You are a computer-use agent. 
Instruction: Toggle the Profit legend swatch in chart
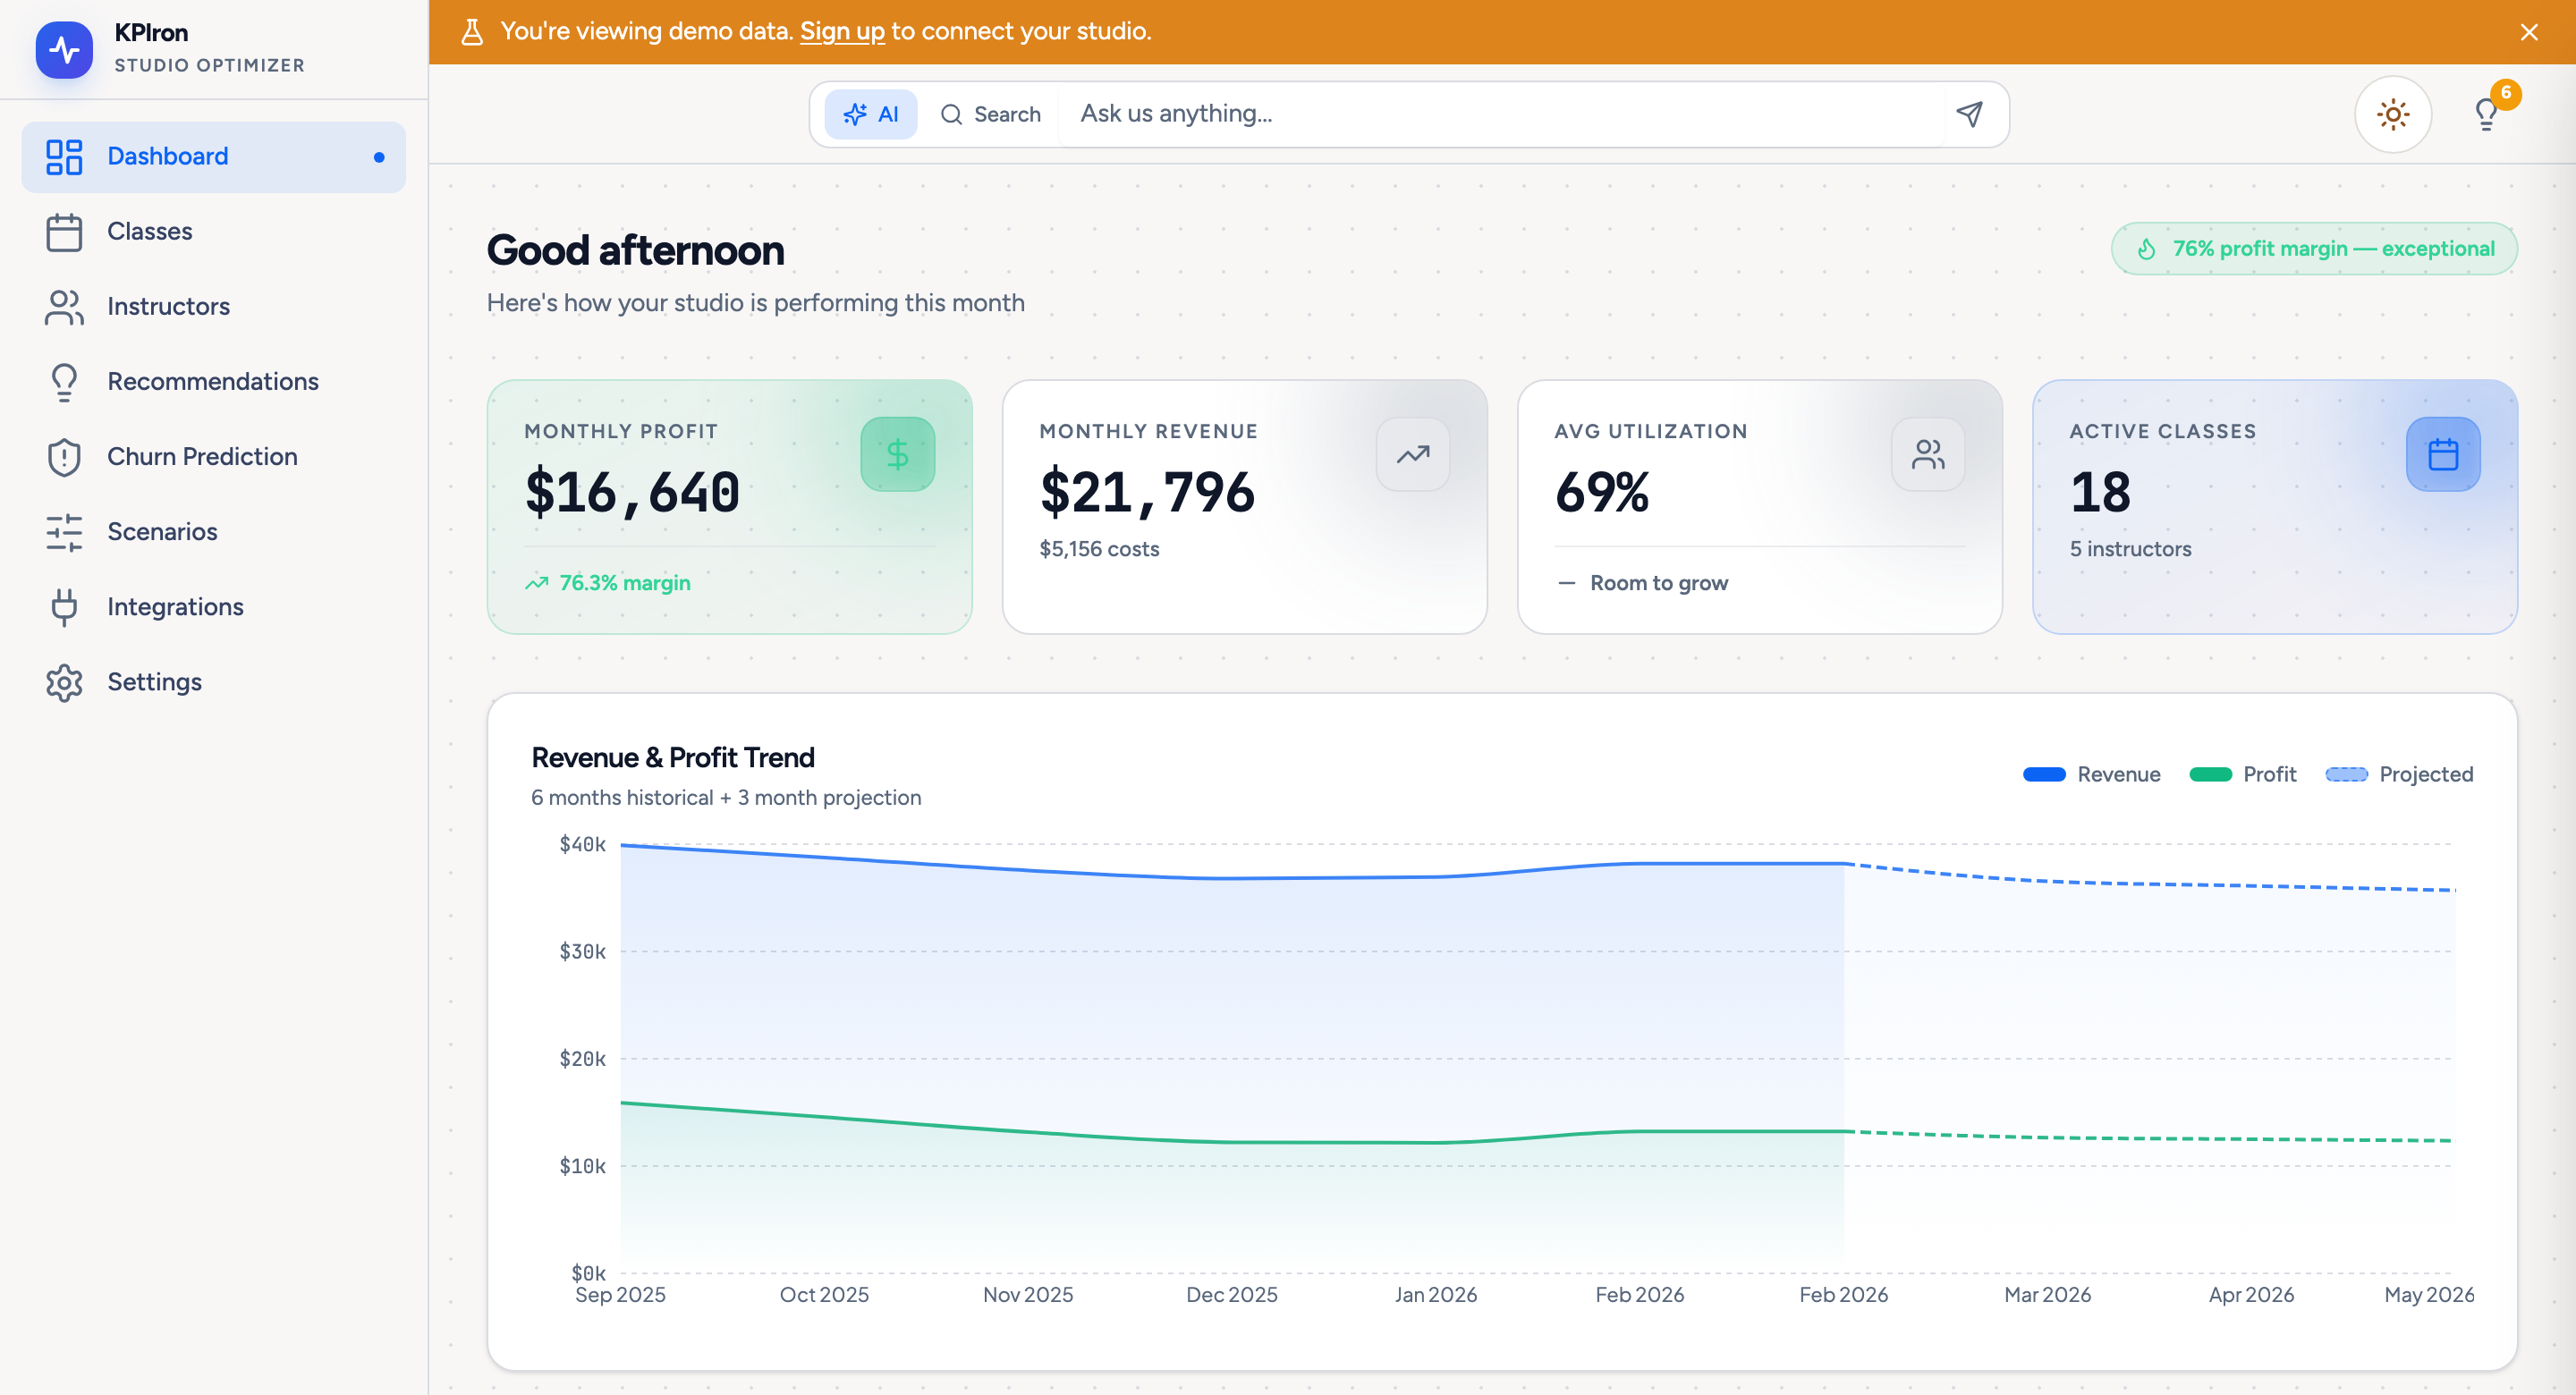click(x=2210, y=775)
